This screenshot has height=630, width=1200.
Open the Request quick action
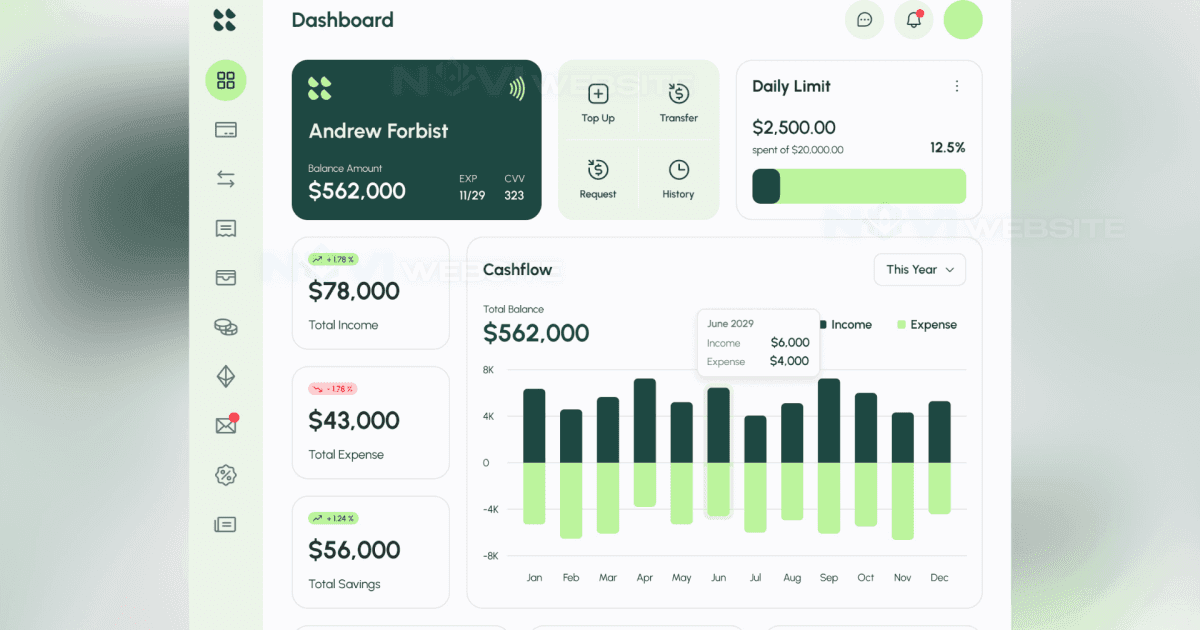click(598, 179)
